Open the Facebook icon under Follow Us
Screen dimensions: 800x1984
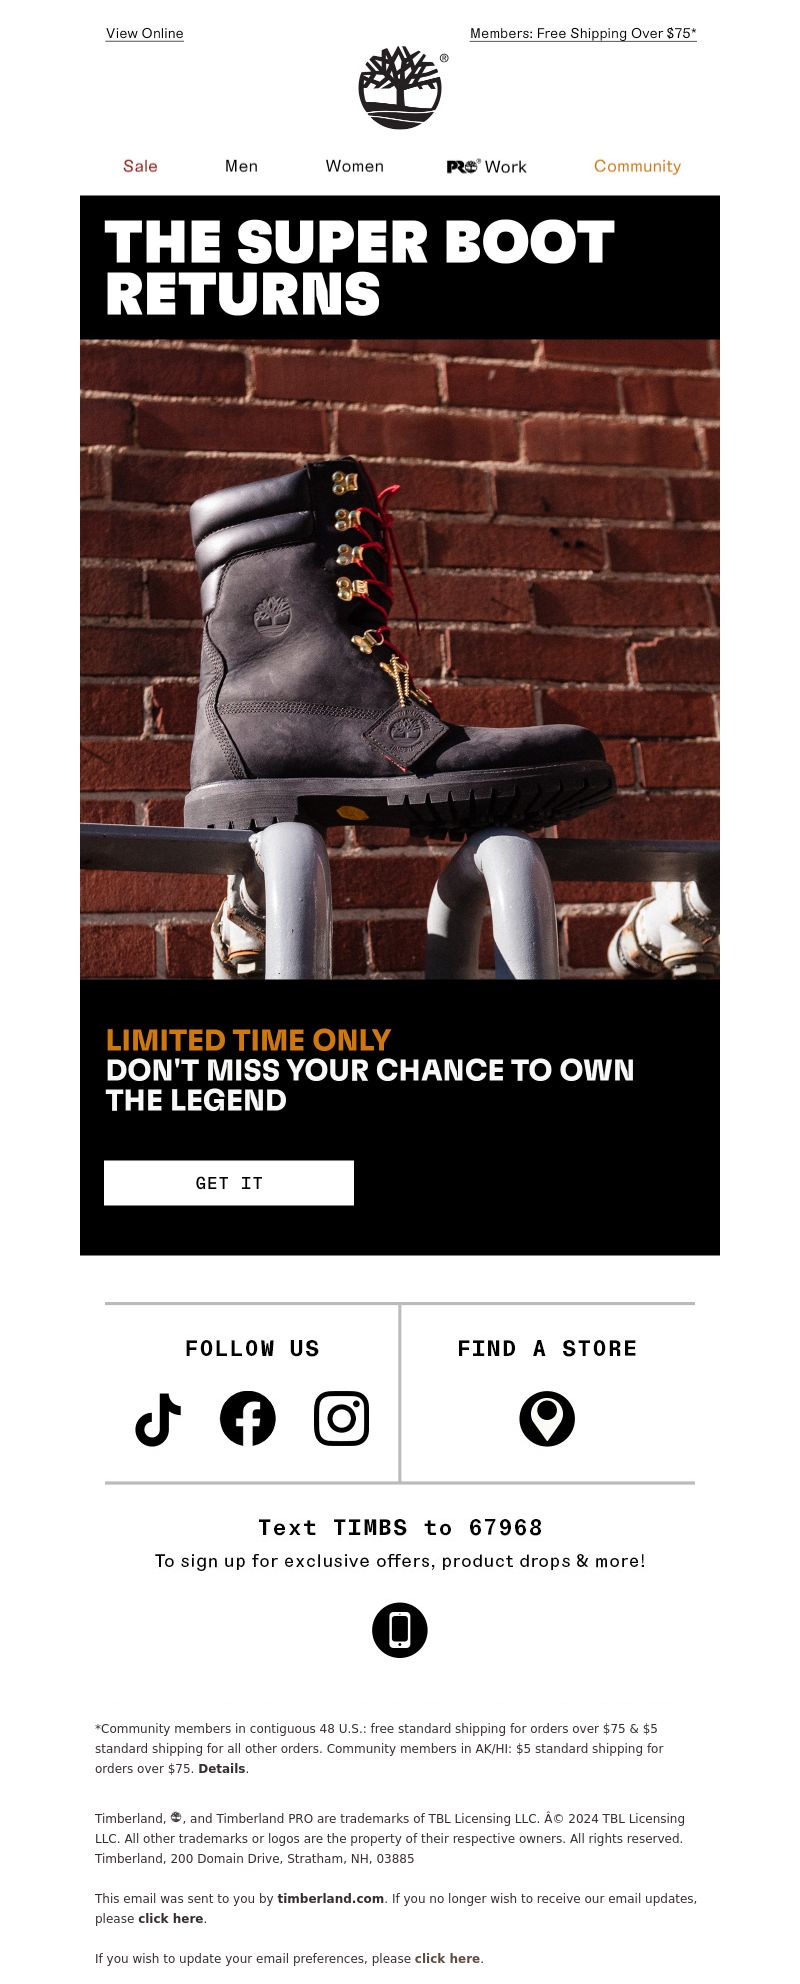248,1418
